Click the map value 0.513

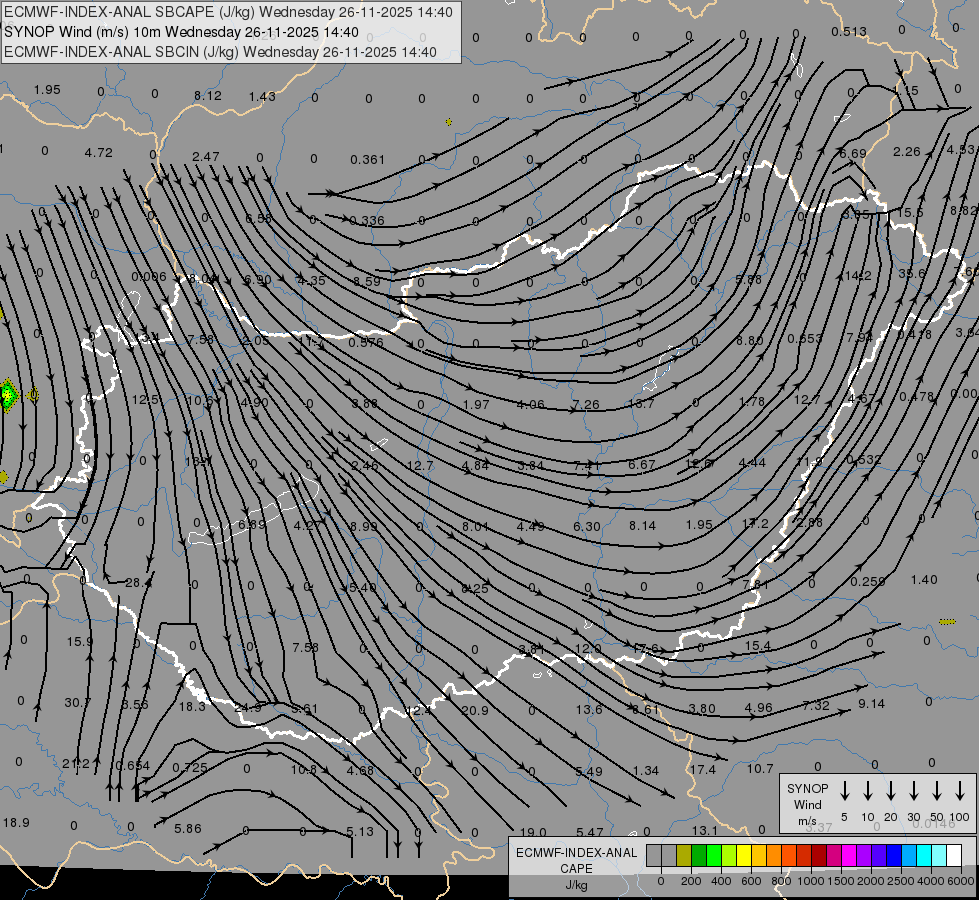pyautogui.click(x=849, y=31)
